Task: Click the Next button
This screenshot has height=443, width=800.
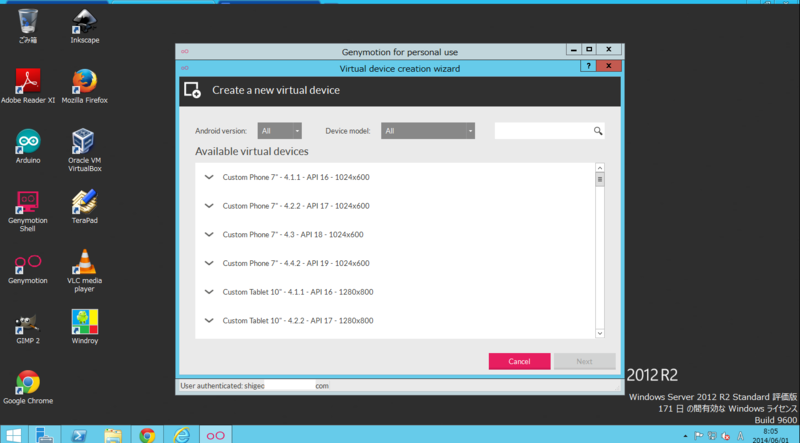Action: pos(585,361)
